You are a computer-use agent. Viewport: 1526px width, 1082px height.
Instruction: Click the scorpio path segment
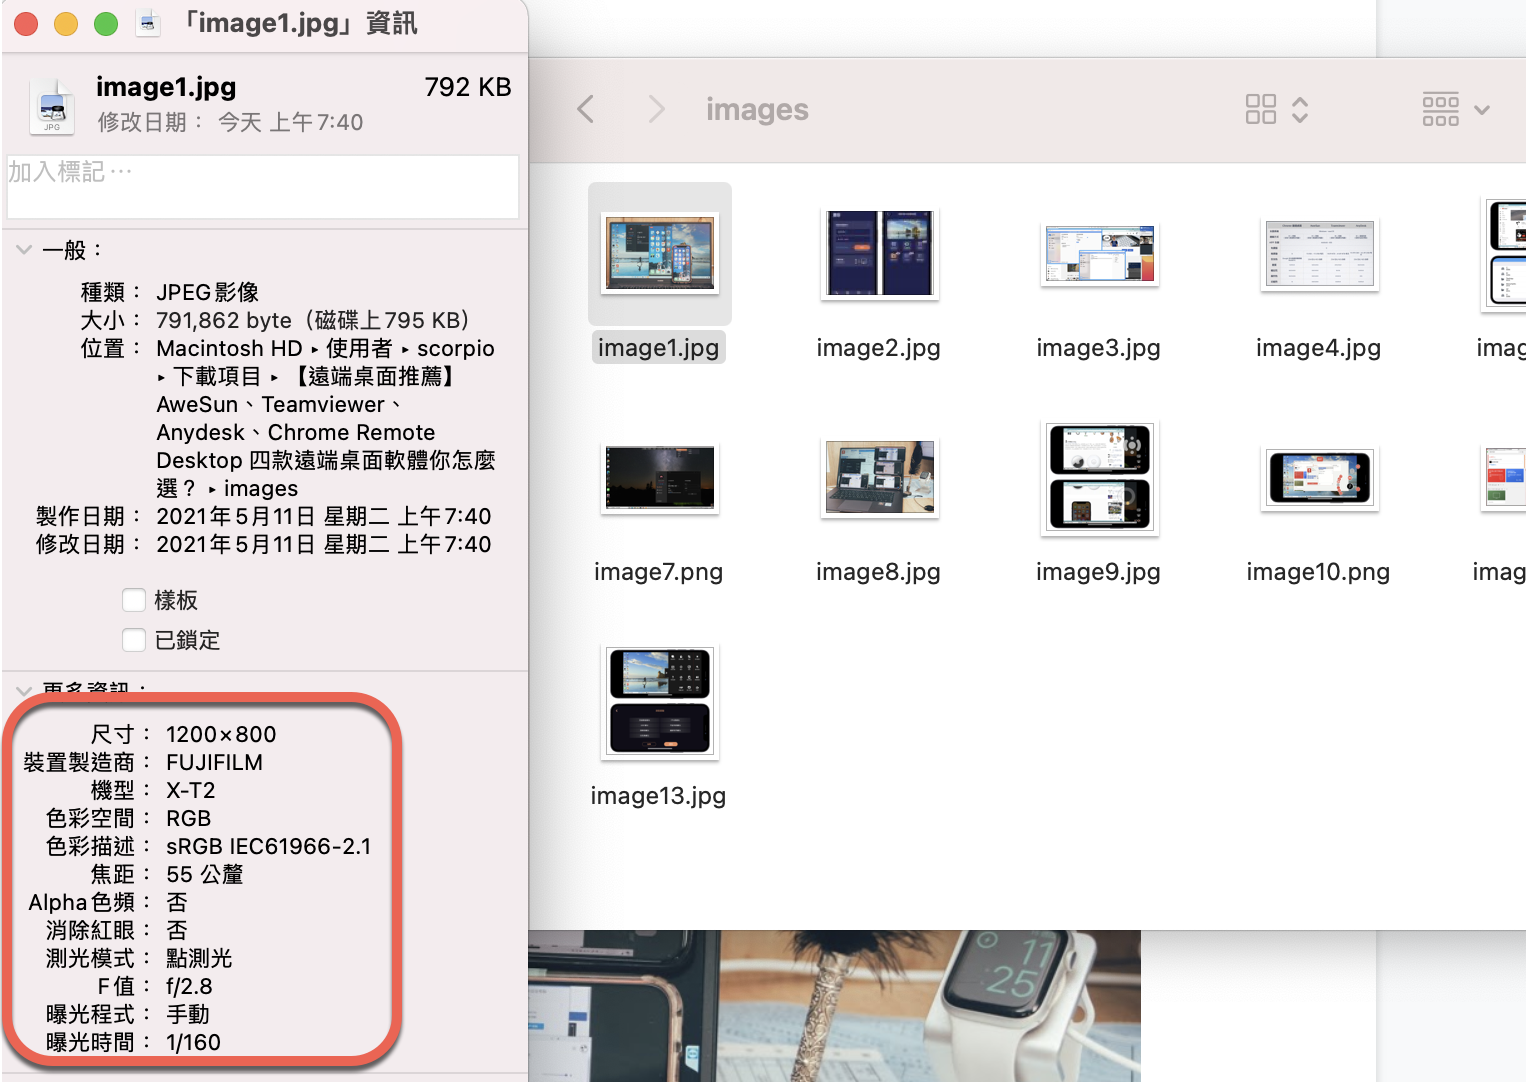click(456, 348)
